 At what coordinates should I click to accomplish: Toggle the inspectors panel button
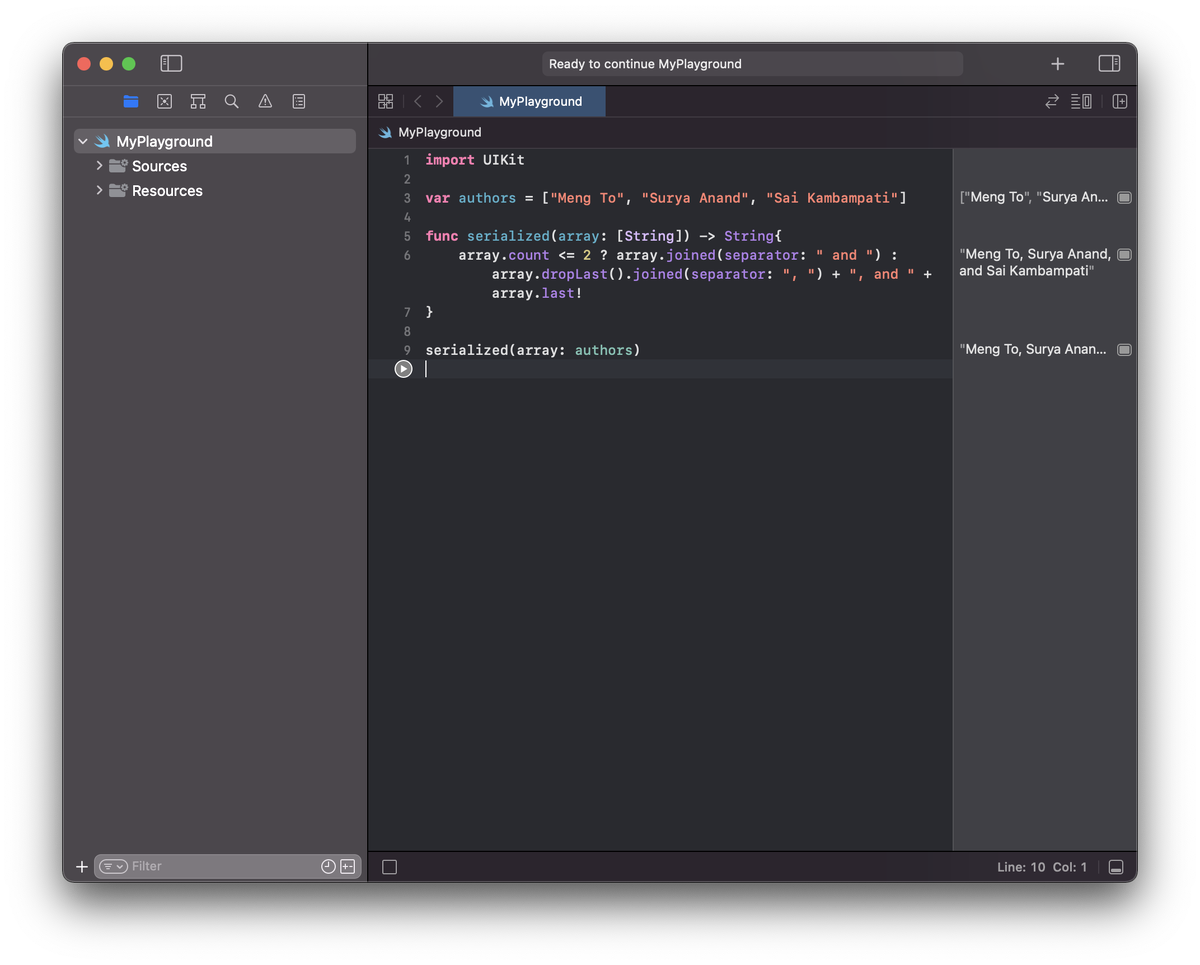click(x=1109, y=63)
